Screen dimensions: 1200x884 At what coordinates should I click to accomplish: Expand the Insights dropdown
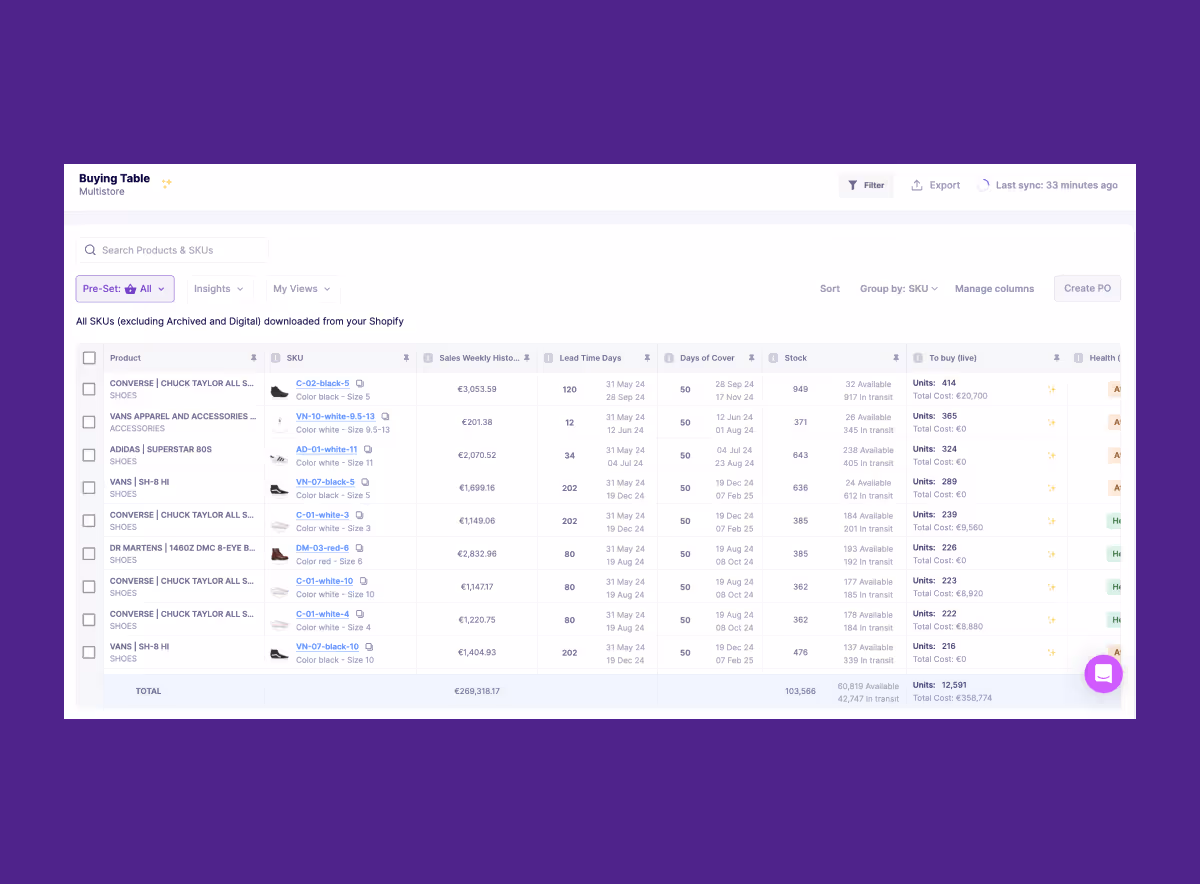coord(220,289)
